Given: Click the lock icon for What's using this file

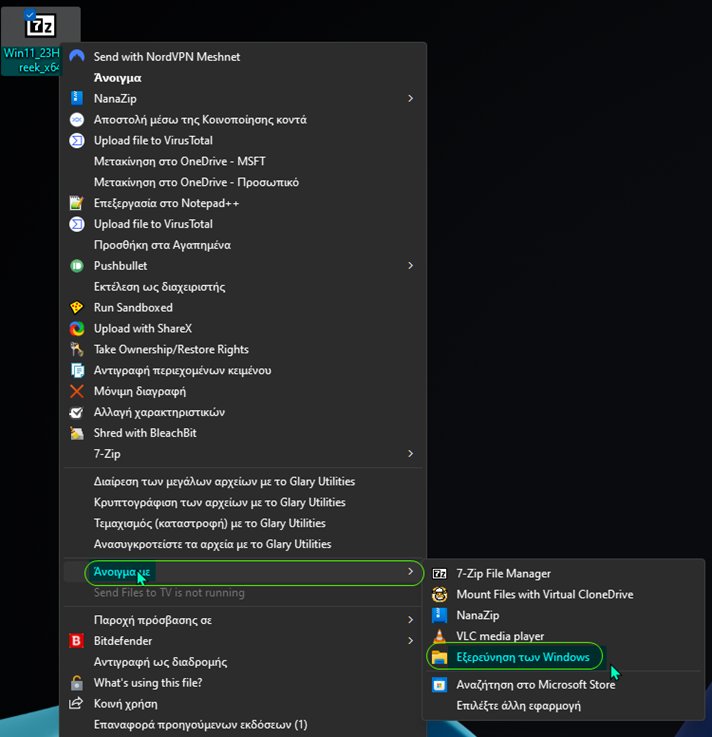Looking at the screenshot, I should (77, 682).
